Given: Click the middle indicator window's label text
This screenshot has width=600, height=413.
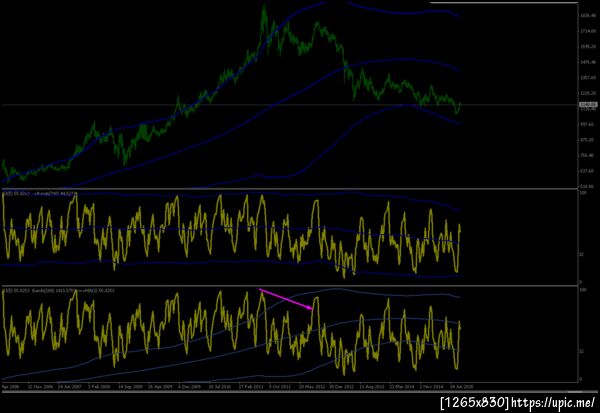Looking at the screenshot, I should pos(40,194).
